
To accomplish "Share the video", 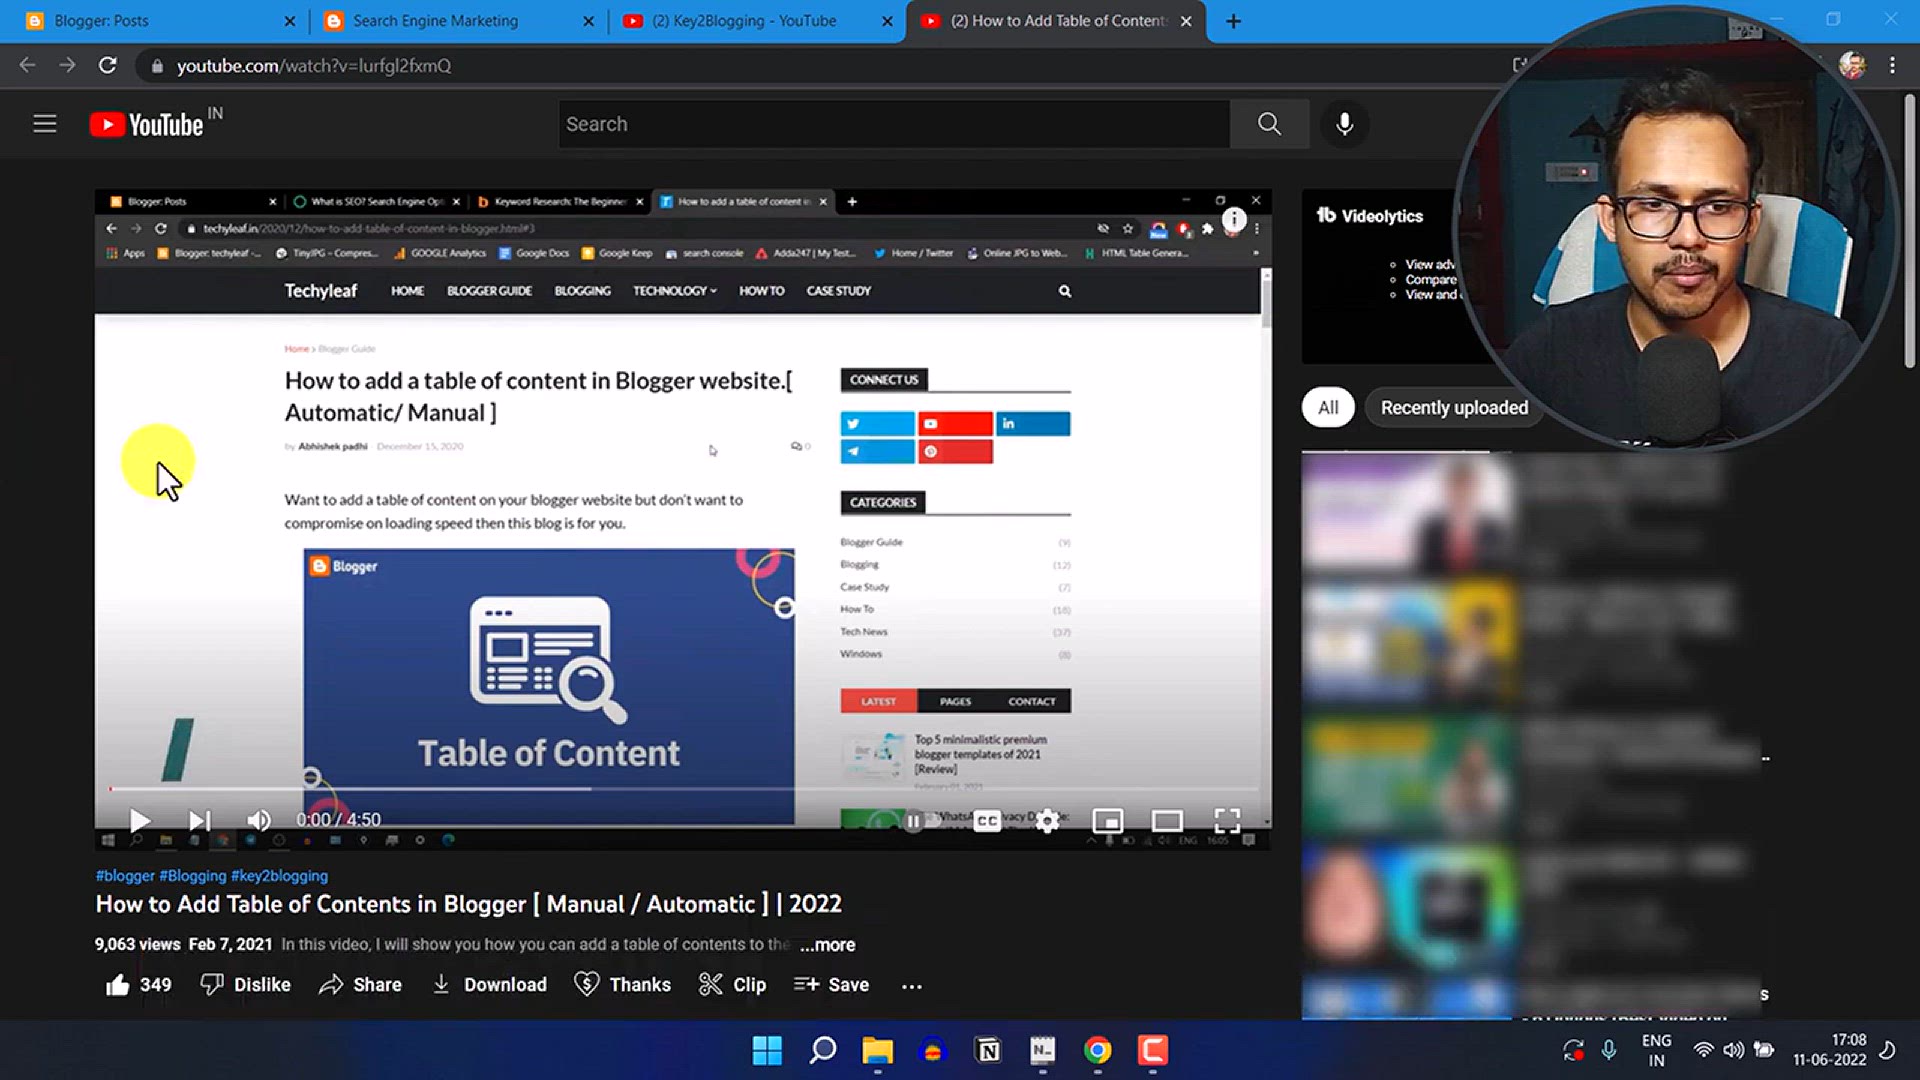I will tap(360, 985).
